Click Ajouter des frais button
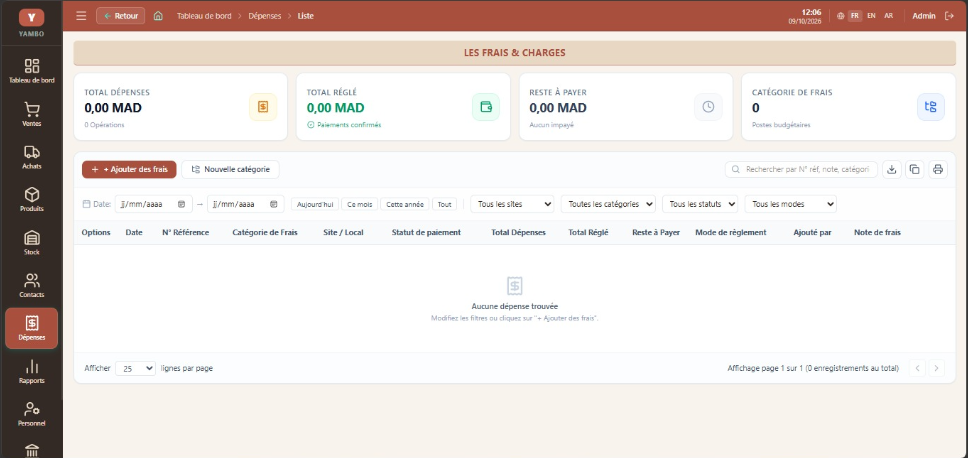Viewport: 968px width, 458px height. [129, 169]
